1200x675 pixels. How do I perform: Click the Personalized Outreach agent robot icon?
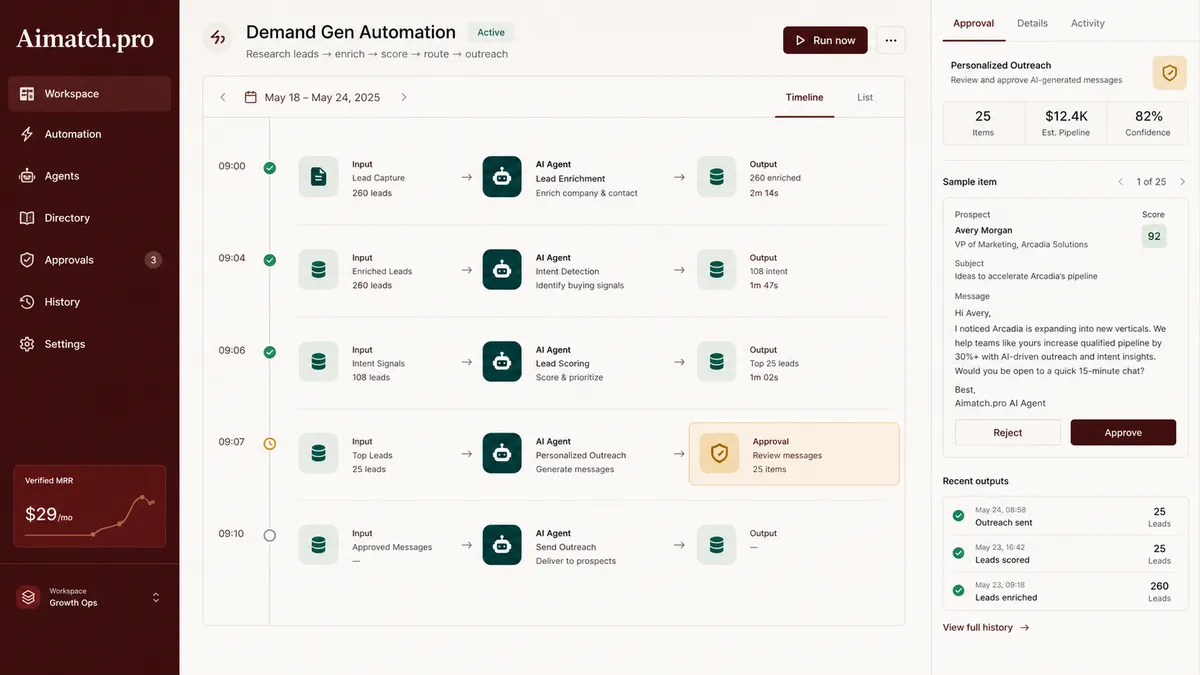click(x=502, y=453)
